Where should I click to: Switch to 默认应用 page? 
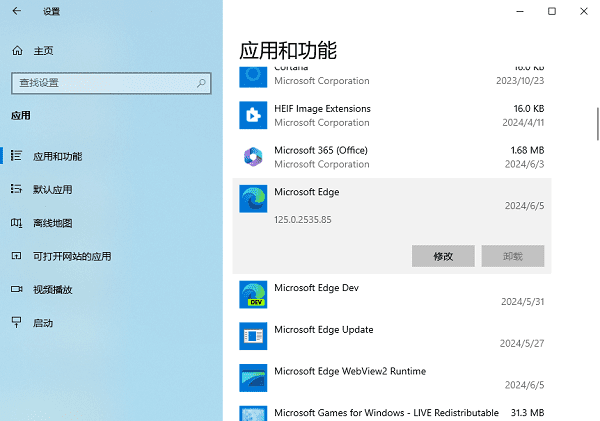pos(52,189)
